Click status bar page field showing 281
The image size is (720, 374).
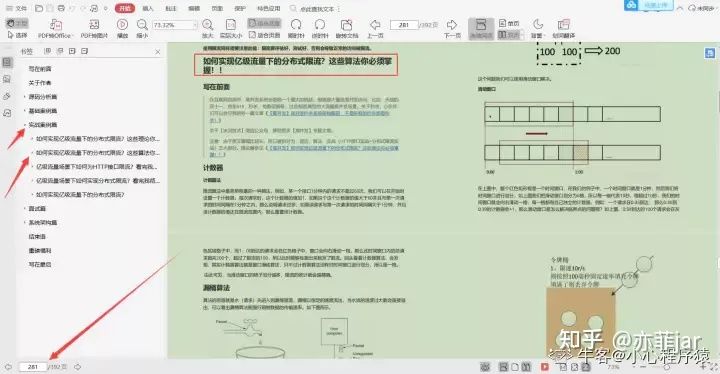coord(33,367)
